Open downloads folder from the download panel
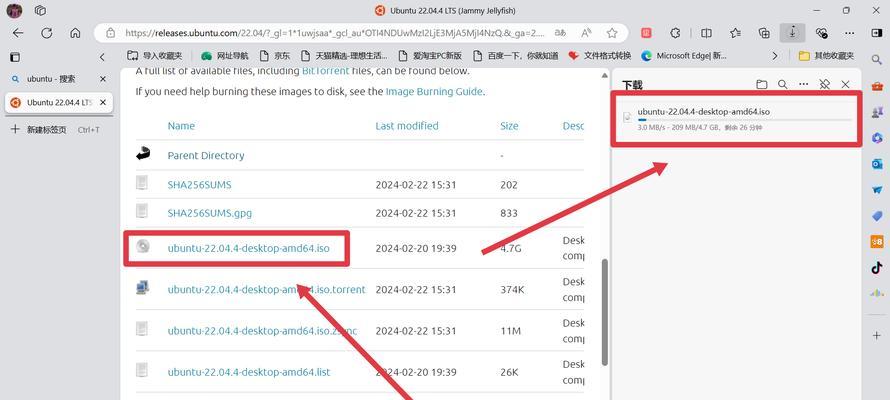The height and width of the screenshot is (400, 890). point(762,85)
